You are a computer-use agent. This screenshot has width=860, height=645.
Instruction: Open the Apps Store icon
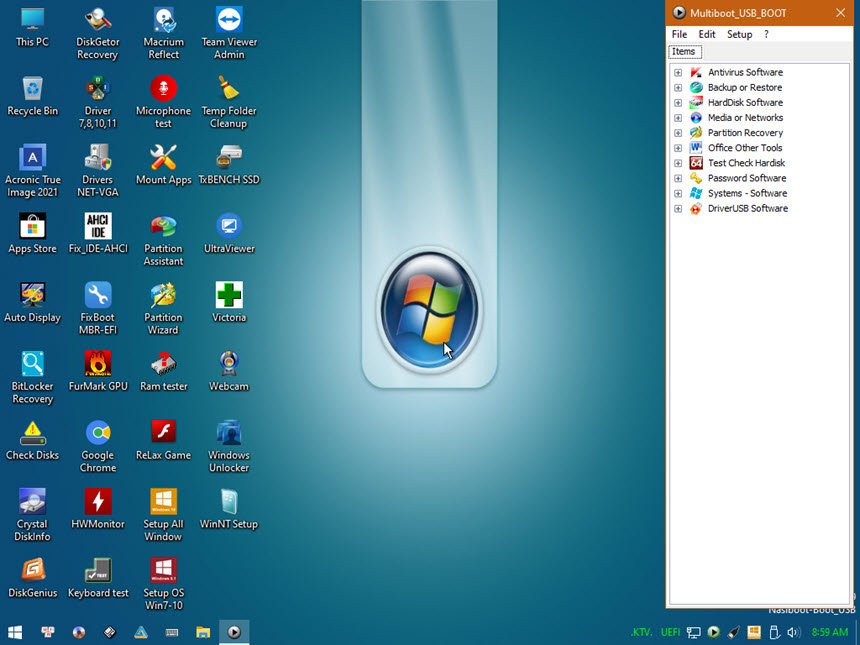point(32,234)
